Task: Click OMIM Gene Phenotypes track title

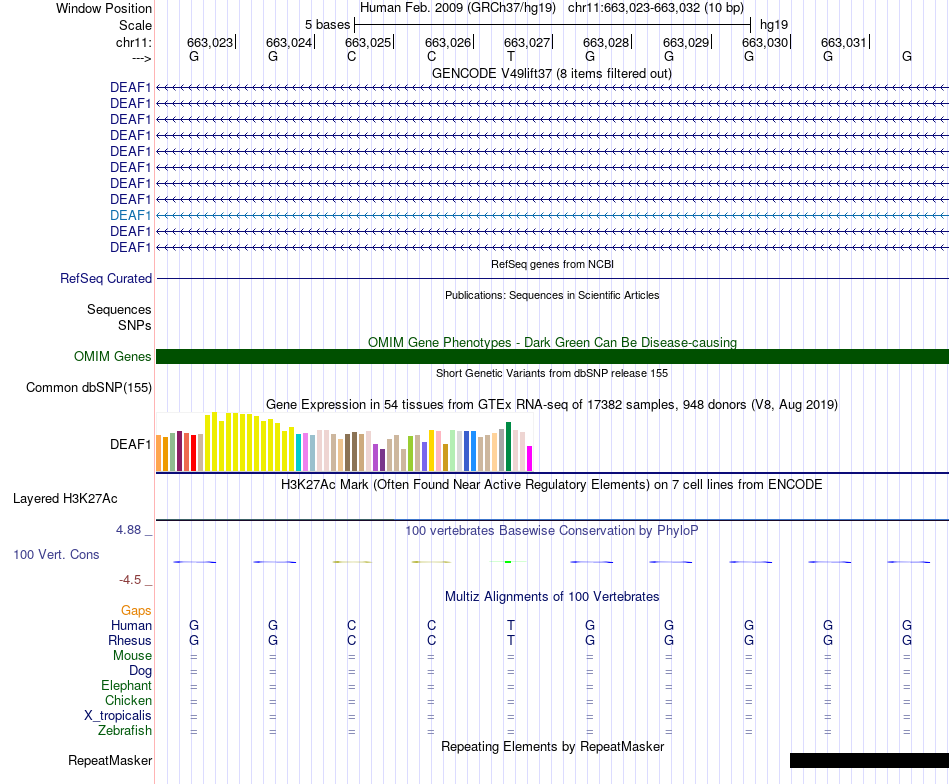Action: (x=552, y=342)
